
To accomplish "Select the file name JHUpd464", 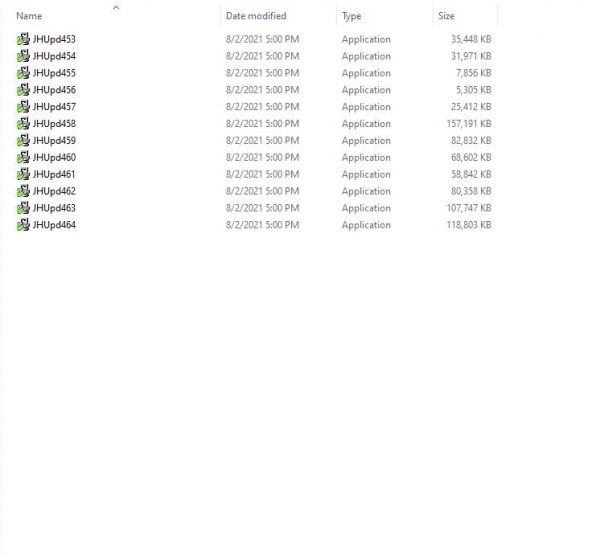I will click(x=54, y=225).
